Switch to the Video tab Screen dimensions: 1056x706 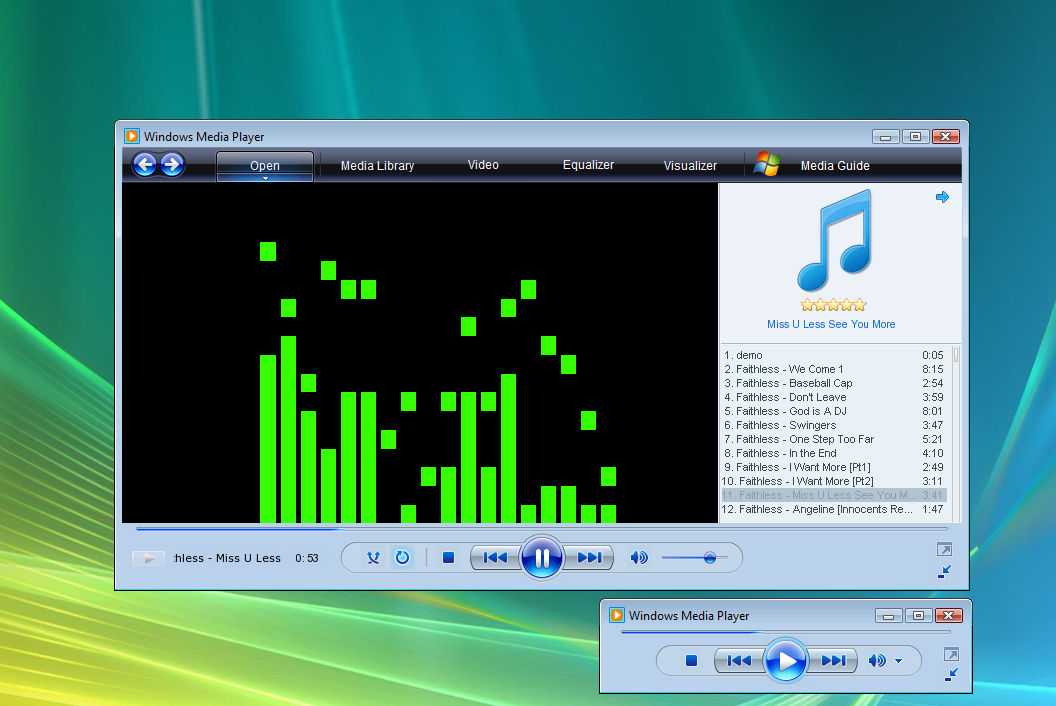(x=483, y=165)
